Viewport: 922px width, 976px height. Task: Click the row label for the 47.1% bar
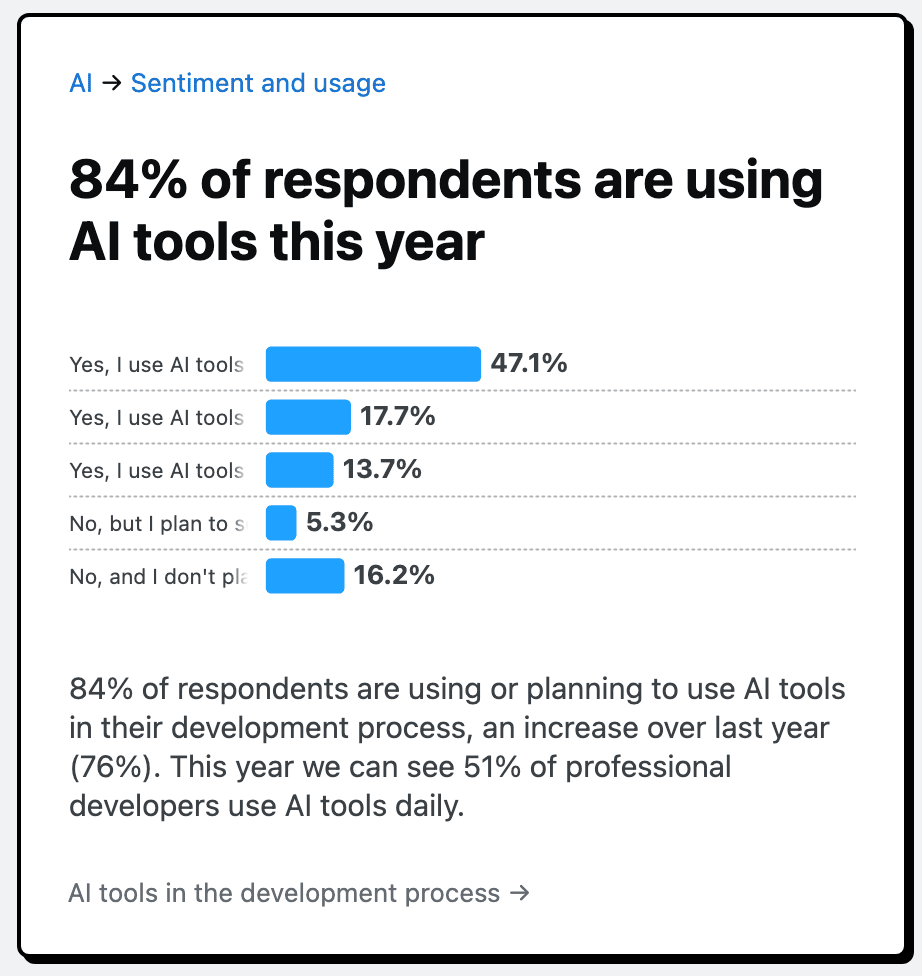(156, 365)
